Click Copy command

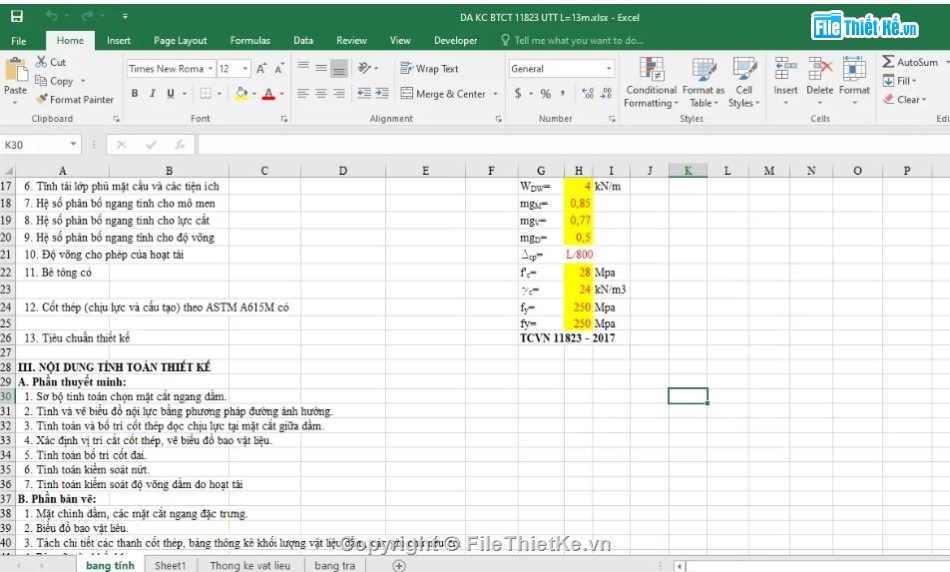pos(54,81)
